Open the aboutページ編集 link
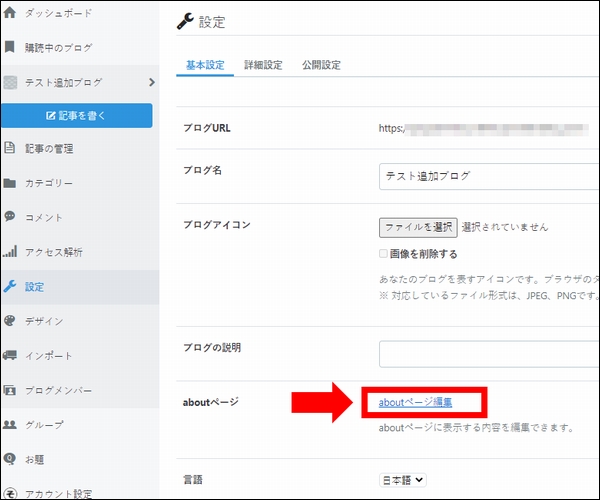Image resolution: width=600 pixels, height=500 pixels. click(x=415, y=402)
